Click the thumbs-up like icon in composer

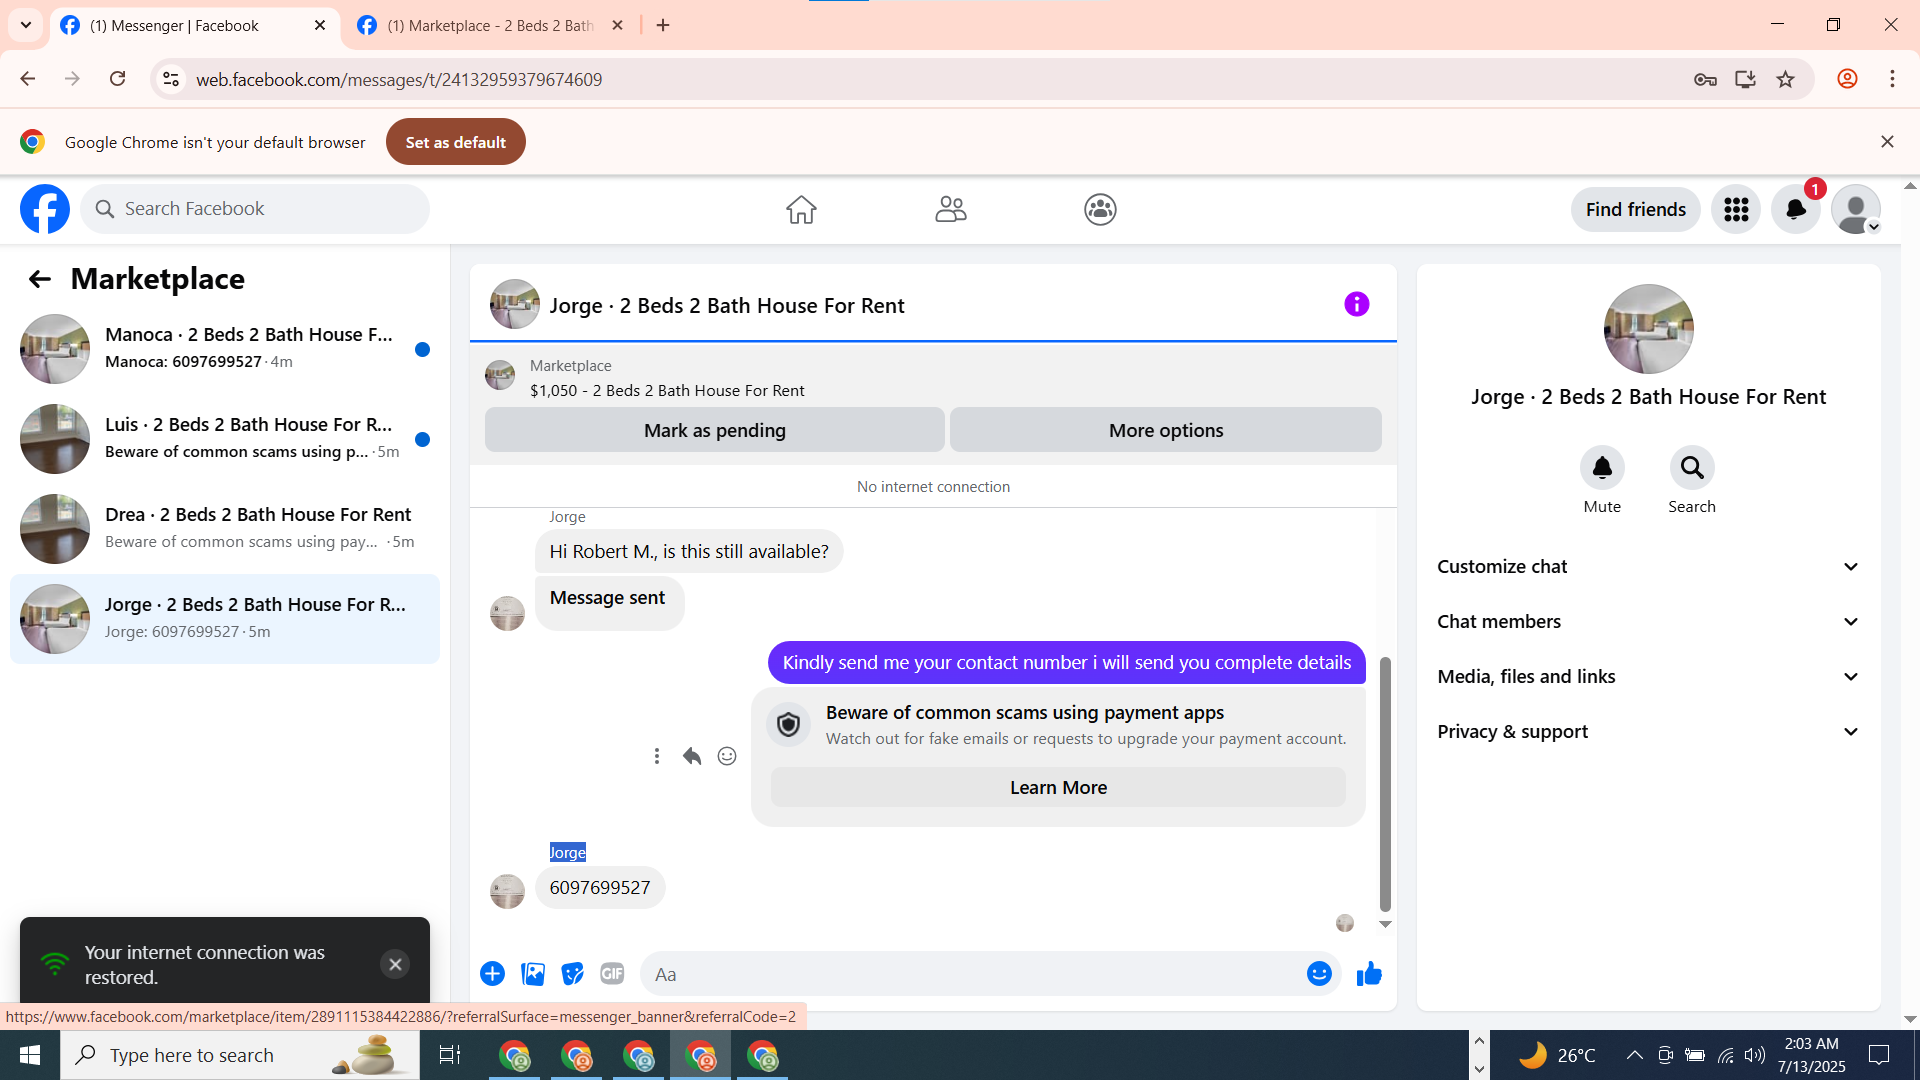1369,974
